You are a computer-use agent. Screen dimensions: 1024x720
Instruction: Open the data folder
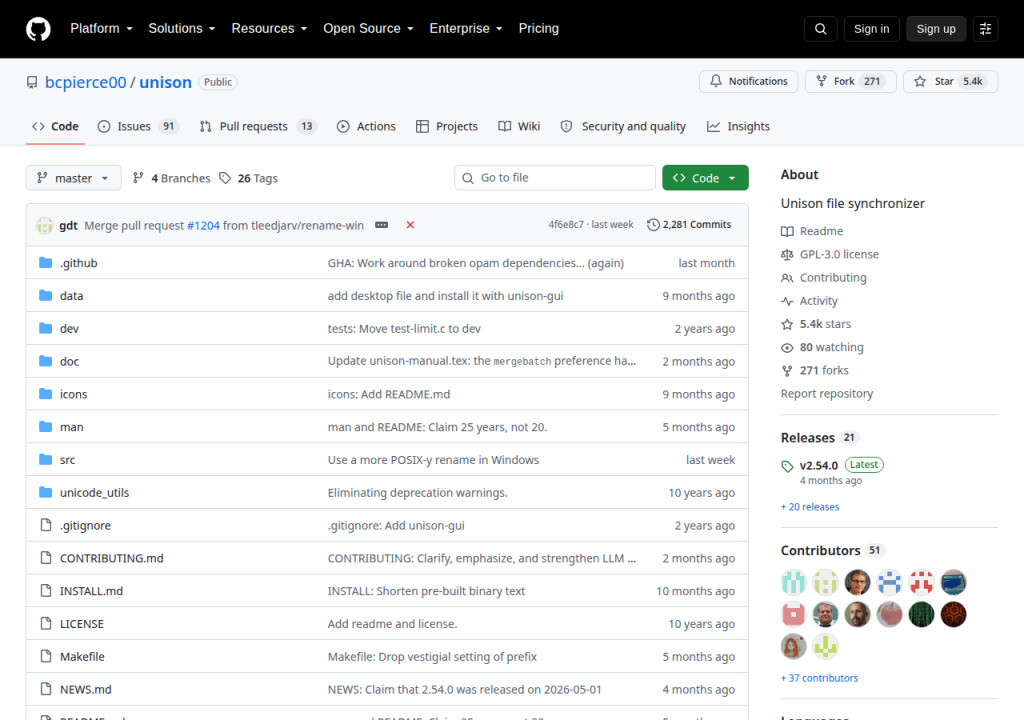pyautogui.click(x=71, y=295)
